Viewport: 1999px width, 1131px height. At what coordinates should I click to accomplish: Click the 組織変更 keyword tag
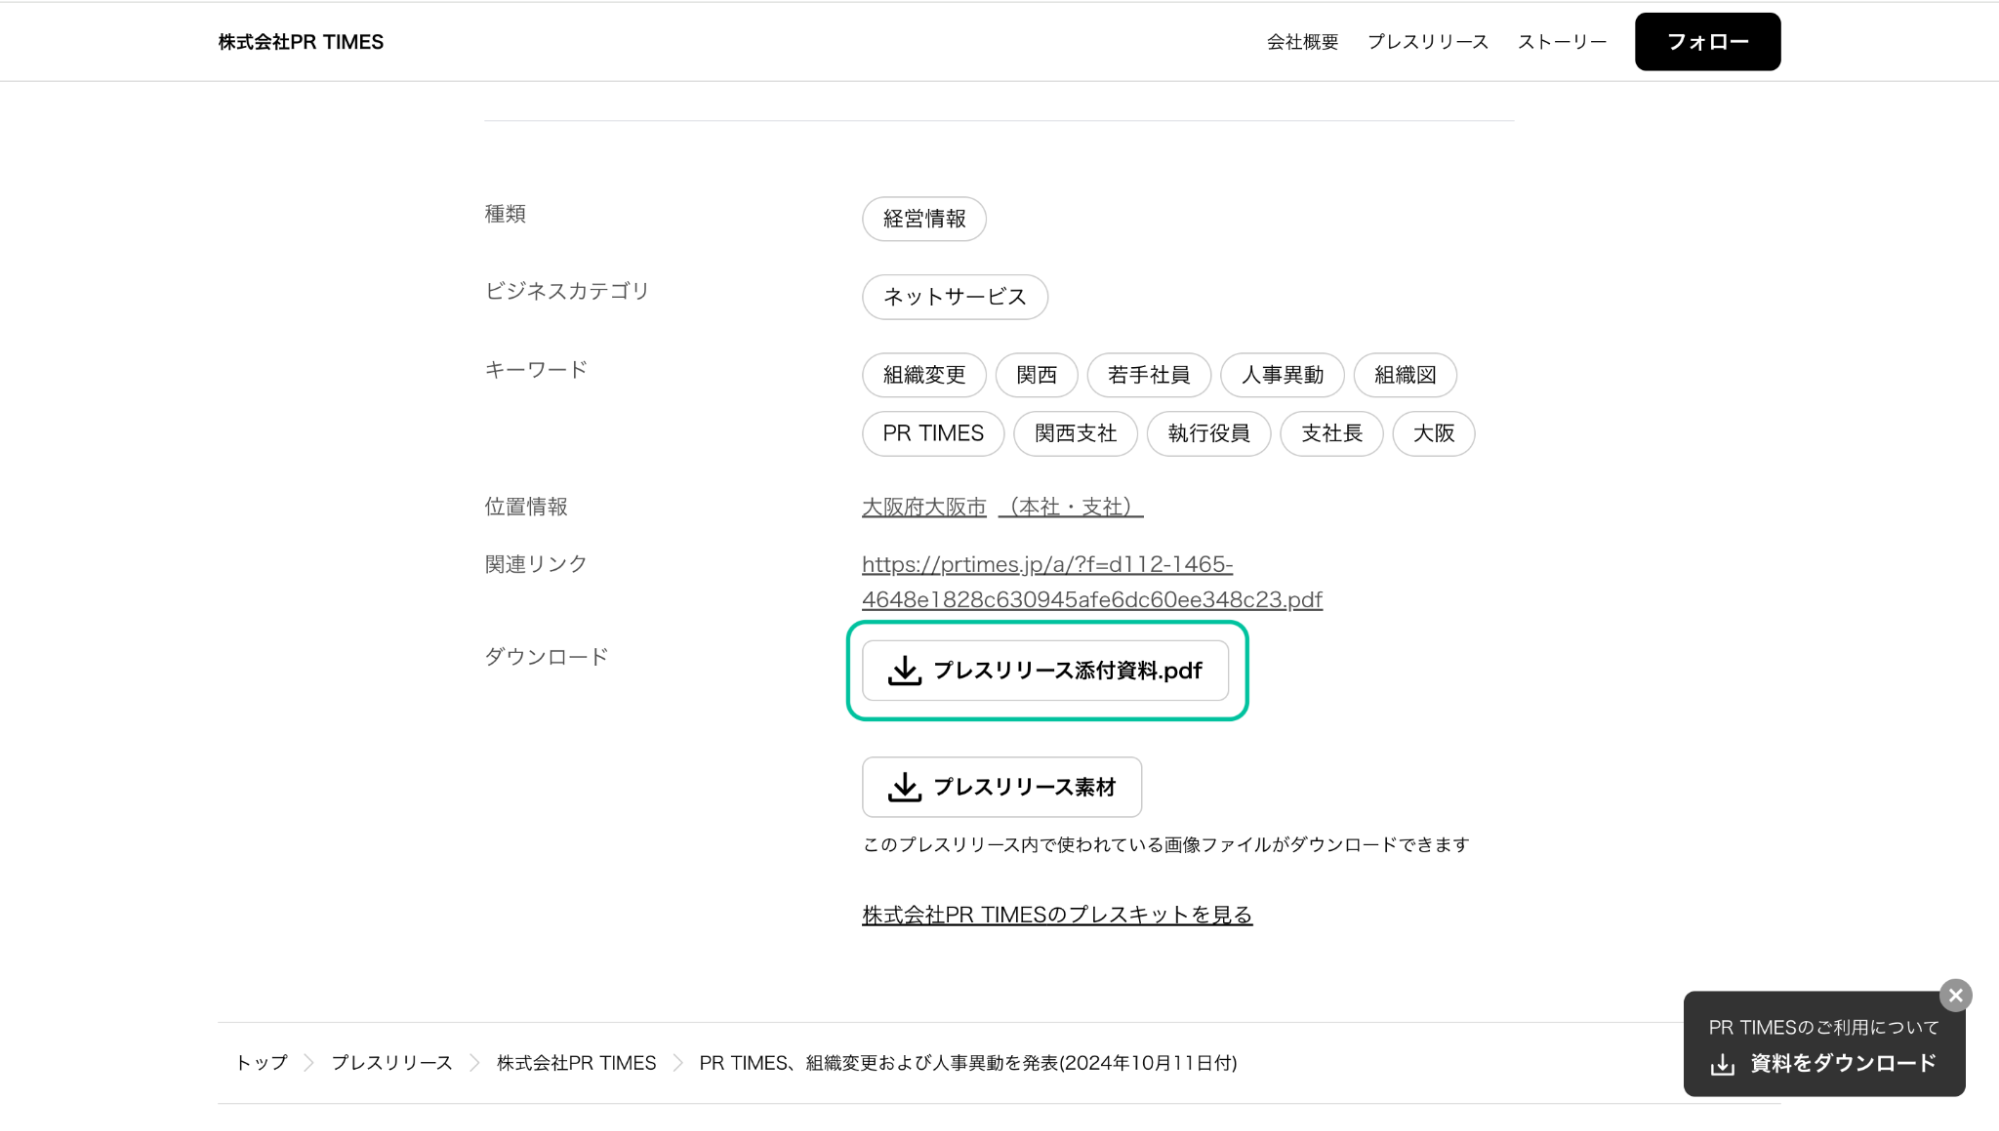pyautogui.click(x=924, y=375)
